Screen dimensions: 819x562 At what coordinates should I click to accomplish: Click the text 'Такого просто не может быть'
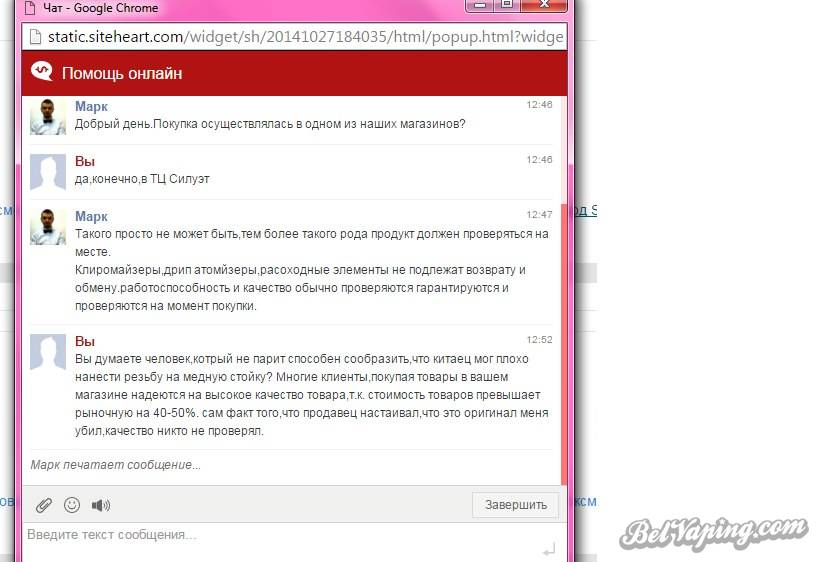click(x=157, y=233)
